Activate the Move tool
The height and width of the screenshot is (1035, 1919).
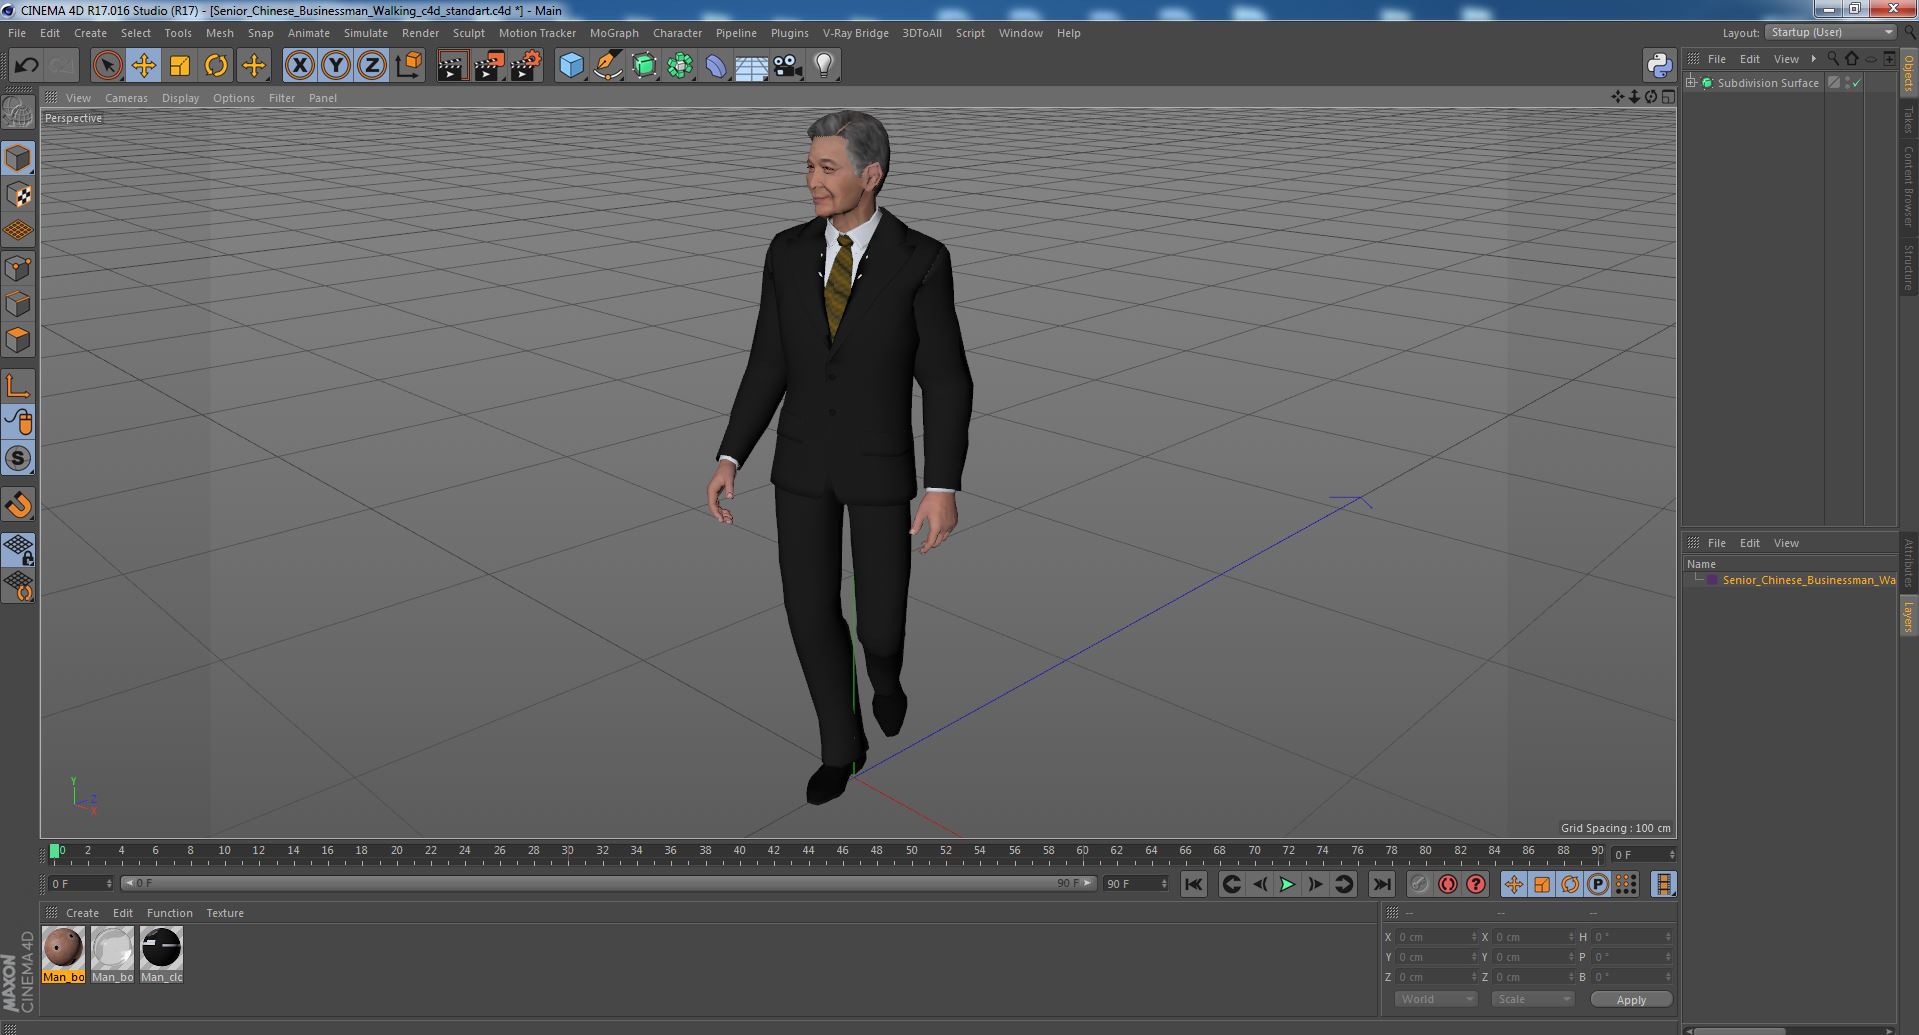click(143, 66)
